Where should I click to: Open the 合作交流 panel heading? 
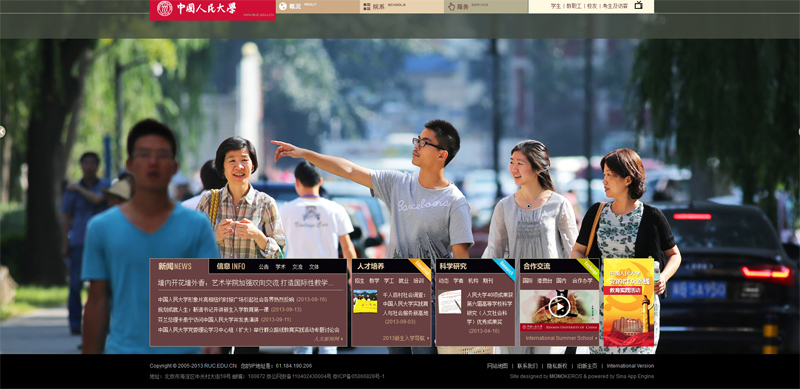click(537, 266)
